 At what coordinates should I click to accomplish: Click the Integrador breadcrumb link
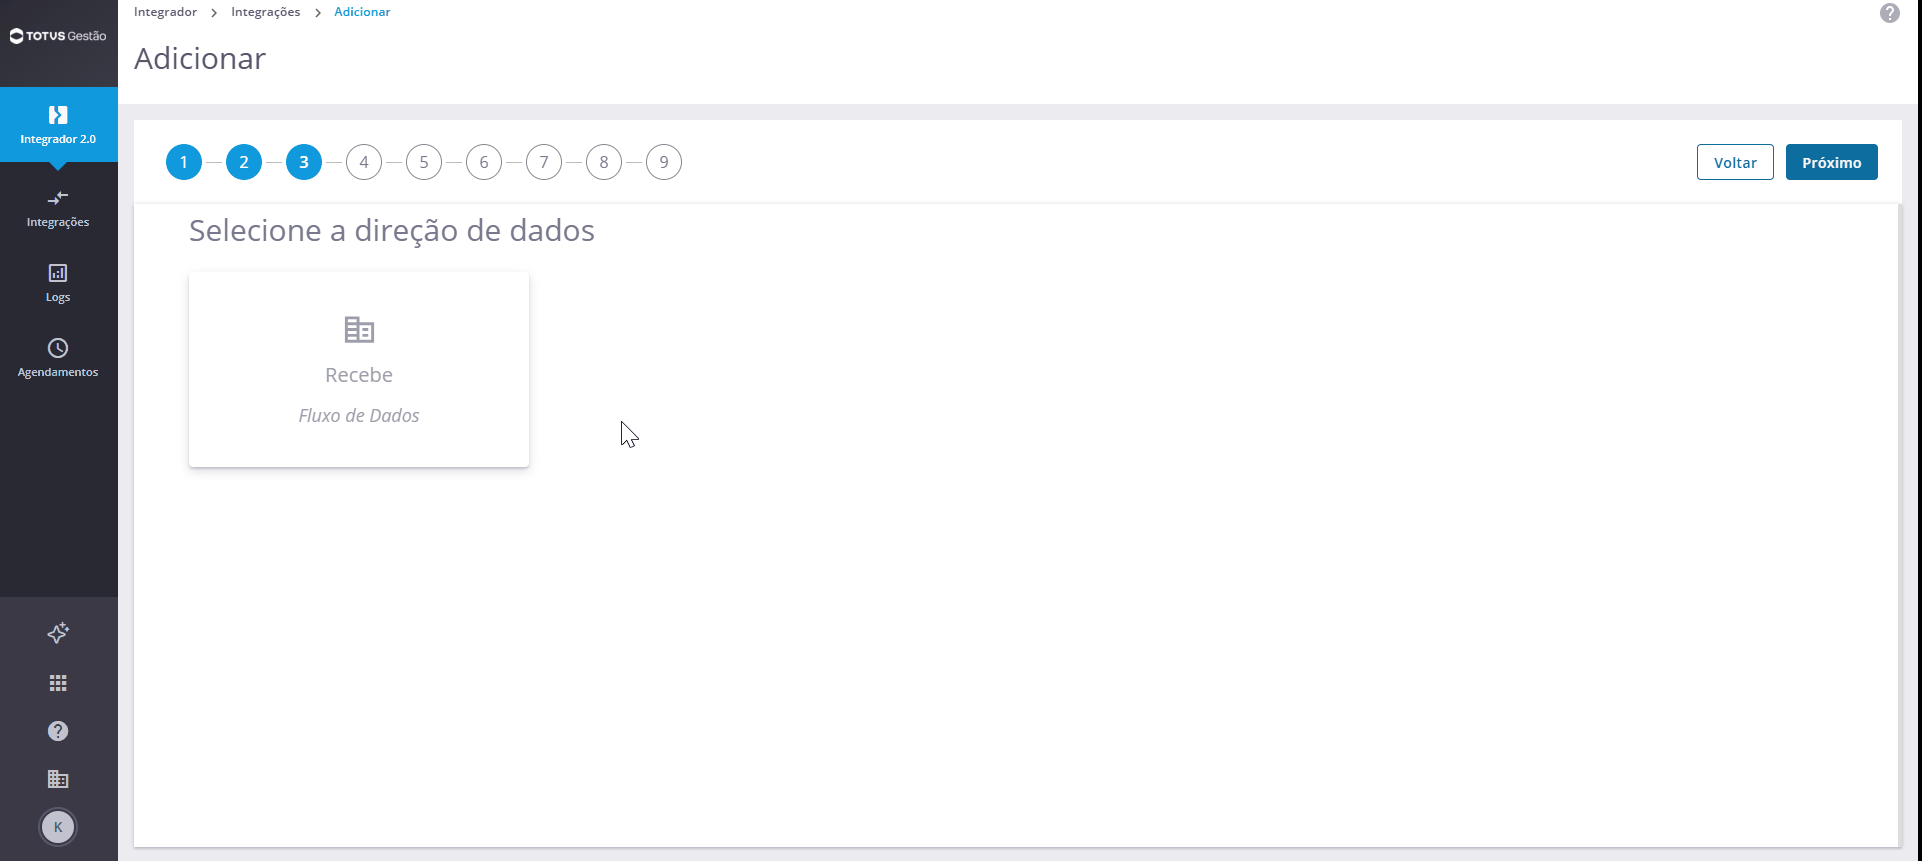tap(165, 12)
